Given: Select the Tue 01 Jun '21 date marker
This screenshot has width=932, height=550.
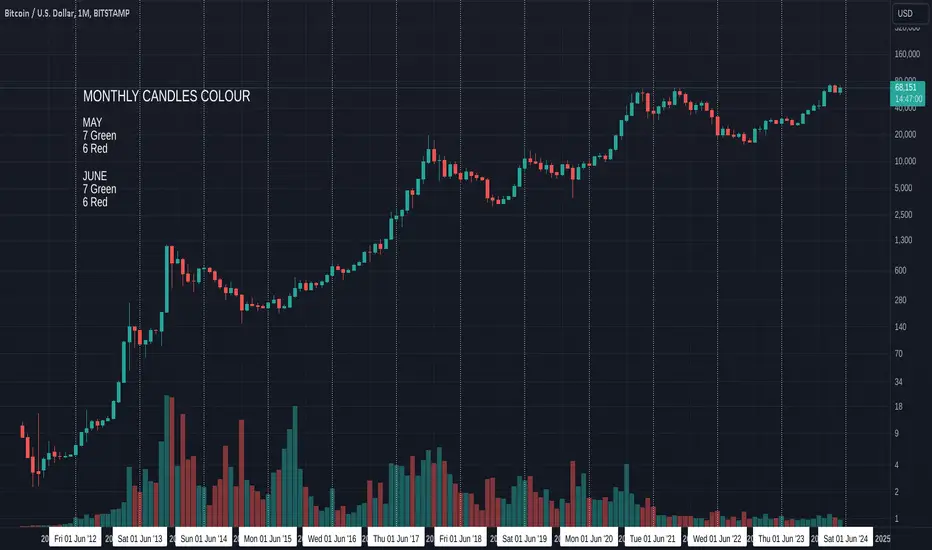Looking at the screenshot, I should click(653, 539).
